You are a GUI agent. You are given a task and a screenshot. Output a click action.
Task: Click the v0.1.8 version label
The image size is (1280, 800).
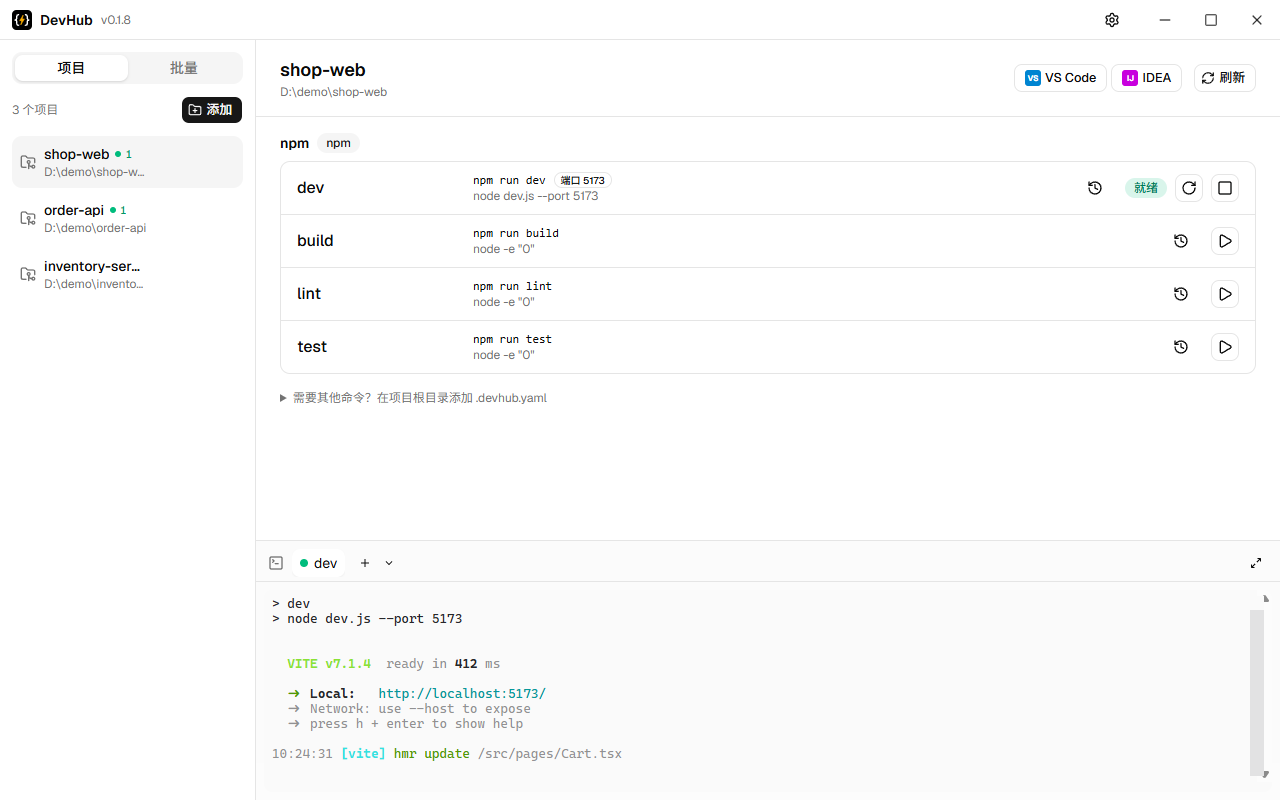click(116, 20)
